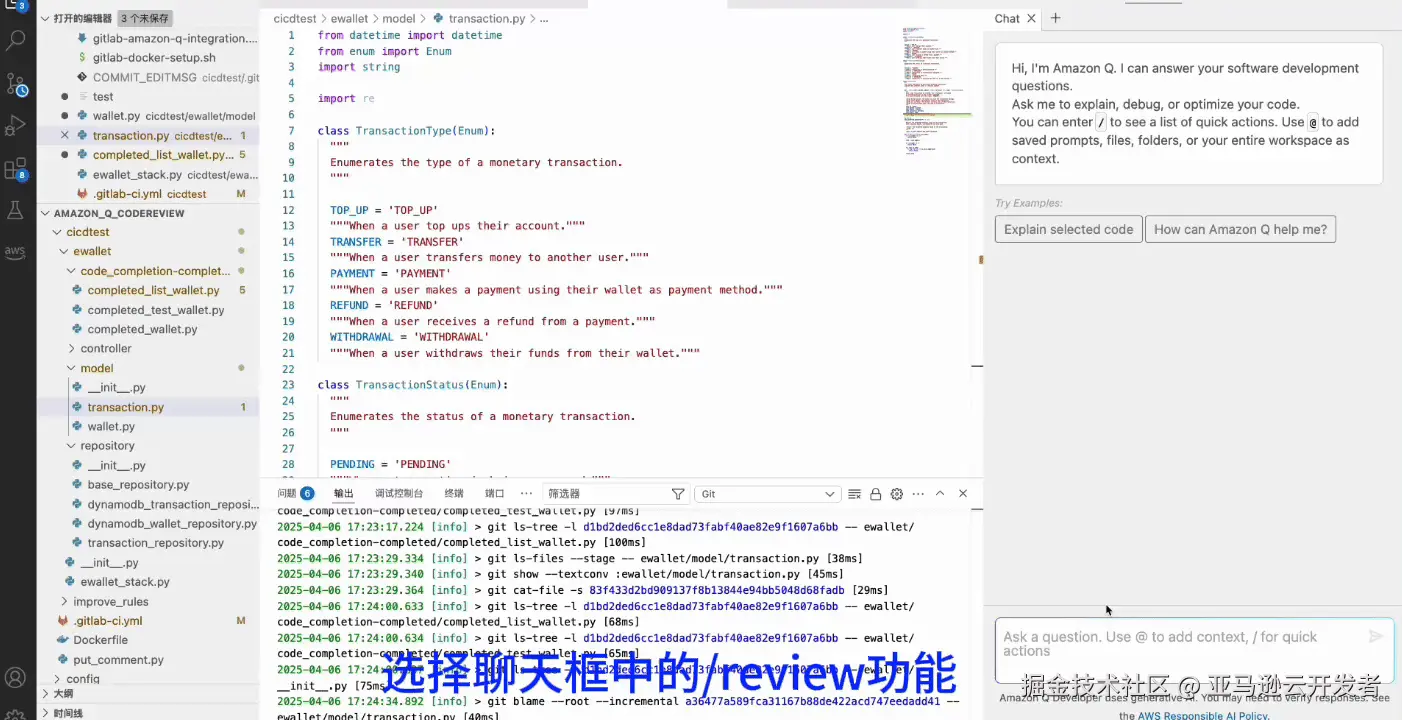The width and height of the screenshot is (1402, 720).
Task: Switch to the 输出 output tab
Action: click(x=344, y=494)
